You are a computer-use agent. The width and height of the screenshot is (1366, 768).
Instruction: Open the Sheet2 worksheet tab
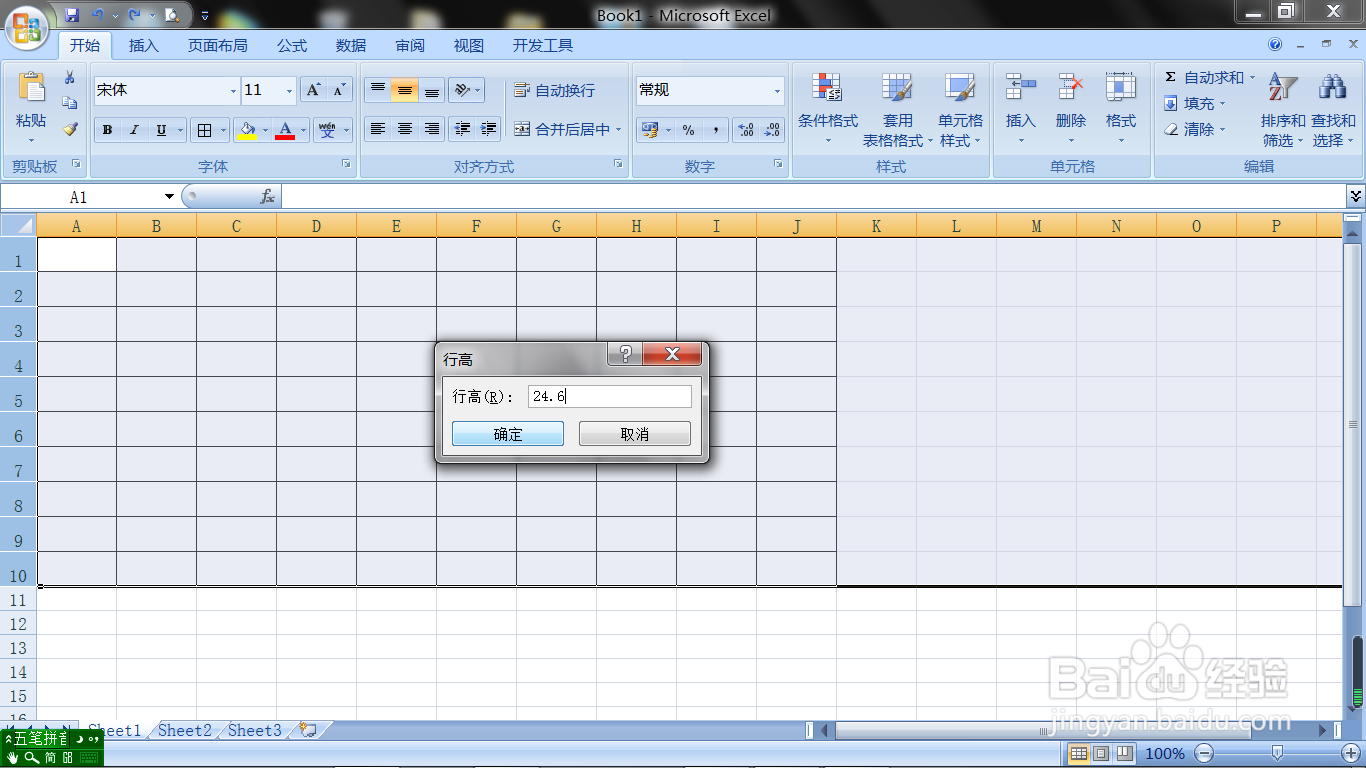tap(185, 731)
